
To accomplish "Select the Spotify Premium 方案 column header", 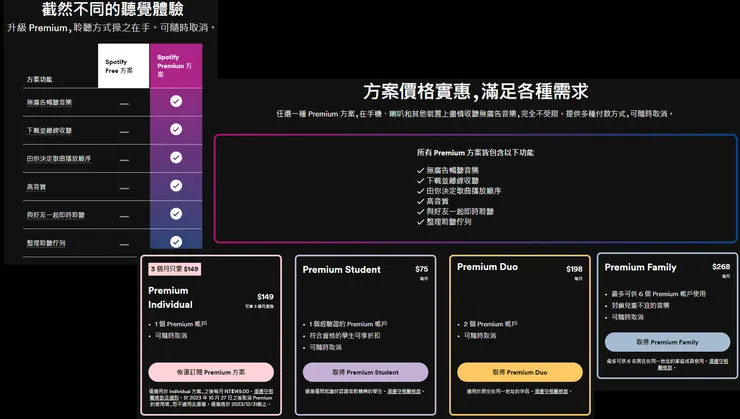I will tap(176, 66).
